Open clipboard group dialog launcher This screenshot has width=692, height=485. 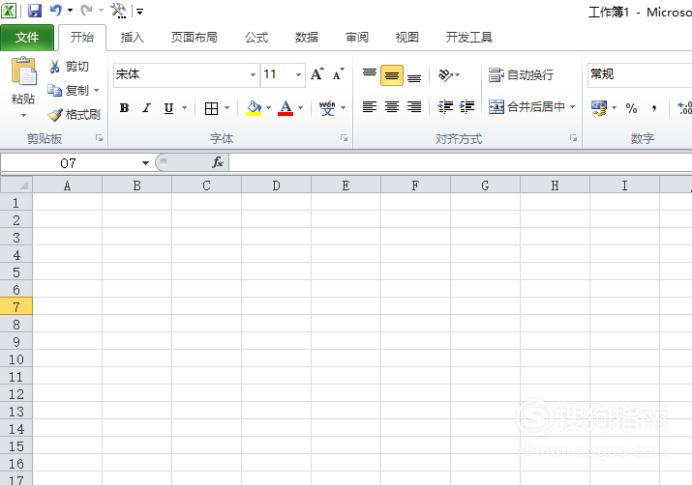pos(99,139)
